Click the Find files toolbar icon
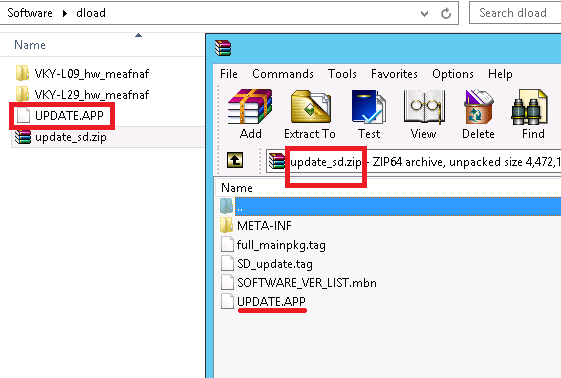Viewport: 561px width, 378px height. (x=530, y=107)
